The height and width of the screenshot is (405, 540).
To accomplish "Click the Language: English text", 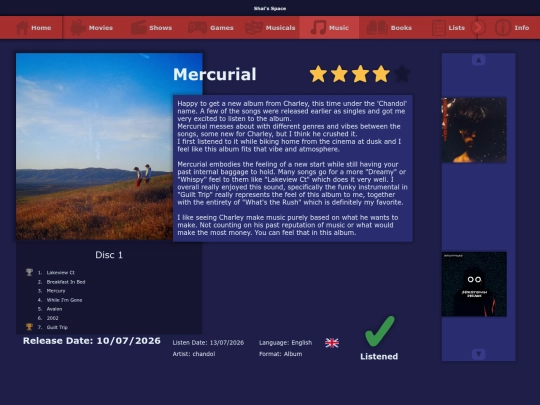I will coord(285,343).
